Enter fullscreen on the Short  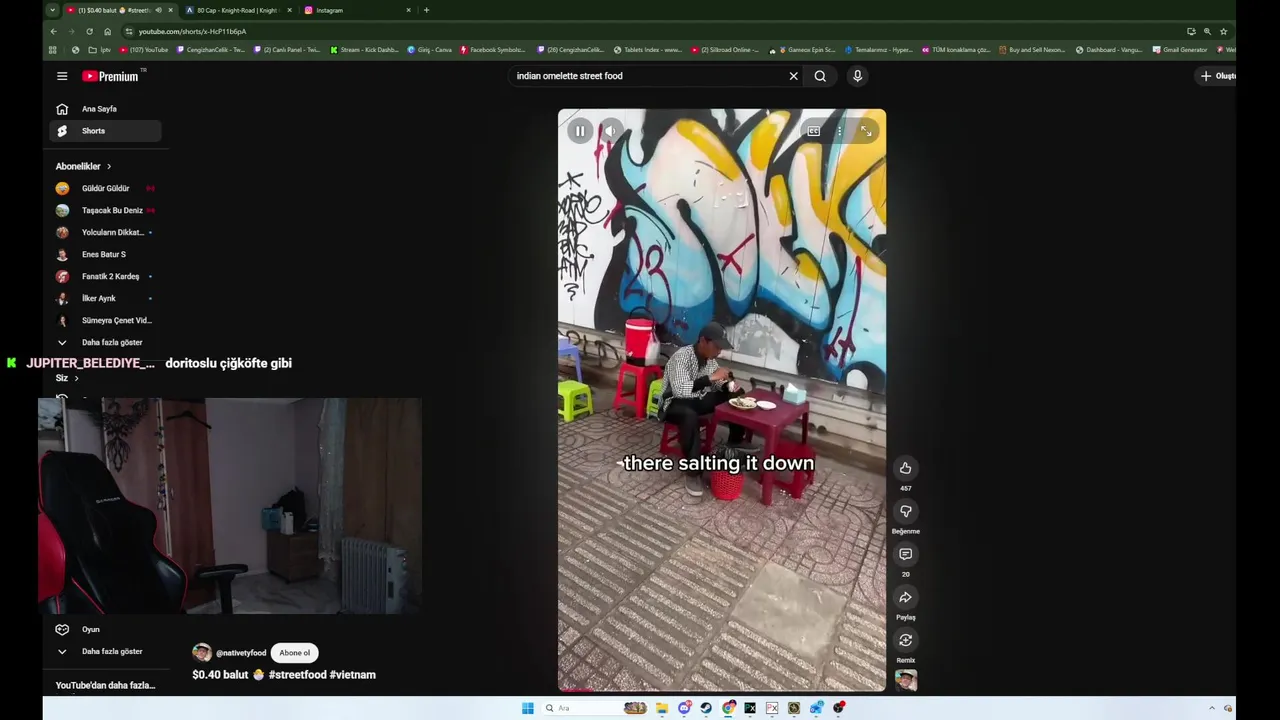pos(866,131)
